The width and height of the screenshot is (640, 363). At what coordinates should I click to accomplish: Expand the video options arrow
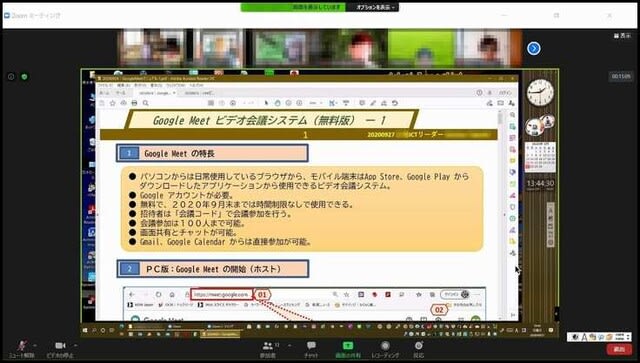(76, 345)
